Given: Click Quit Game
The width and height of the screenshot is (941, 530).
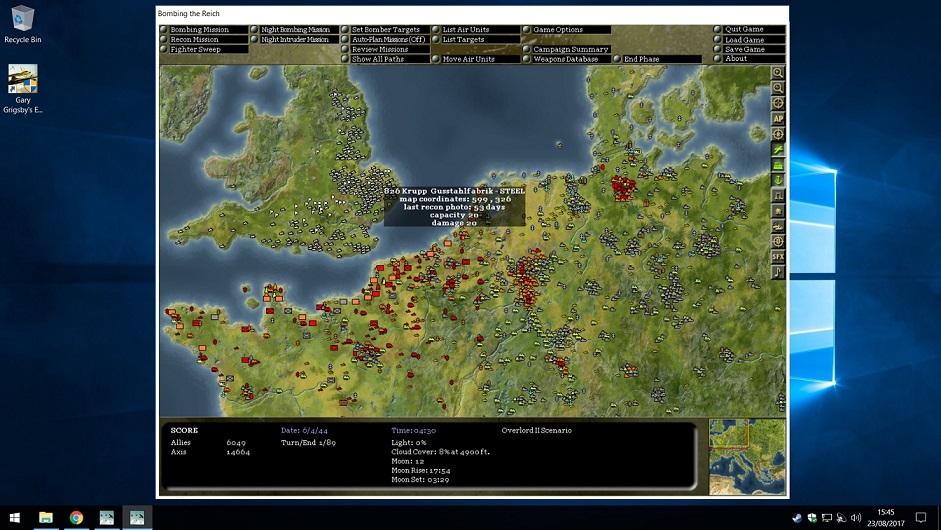Looking at the screenshot, I should coord(749,29).
